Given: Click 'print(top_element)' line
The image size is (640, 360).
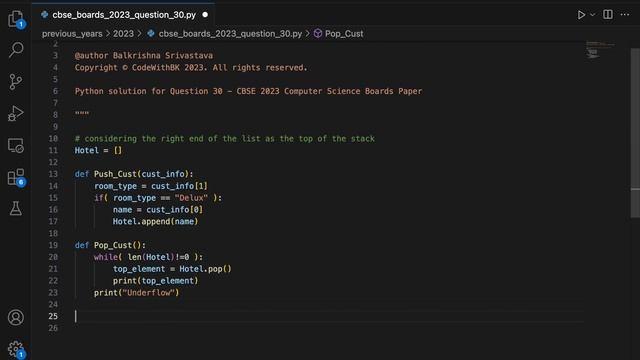Looking at the screenshot, I should tap(156, 281).
